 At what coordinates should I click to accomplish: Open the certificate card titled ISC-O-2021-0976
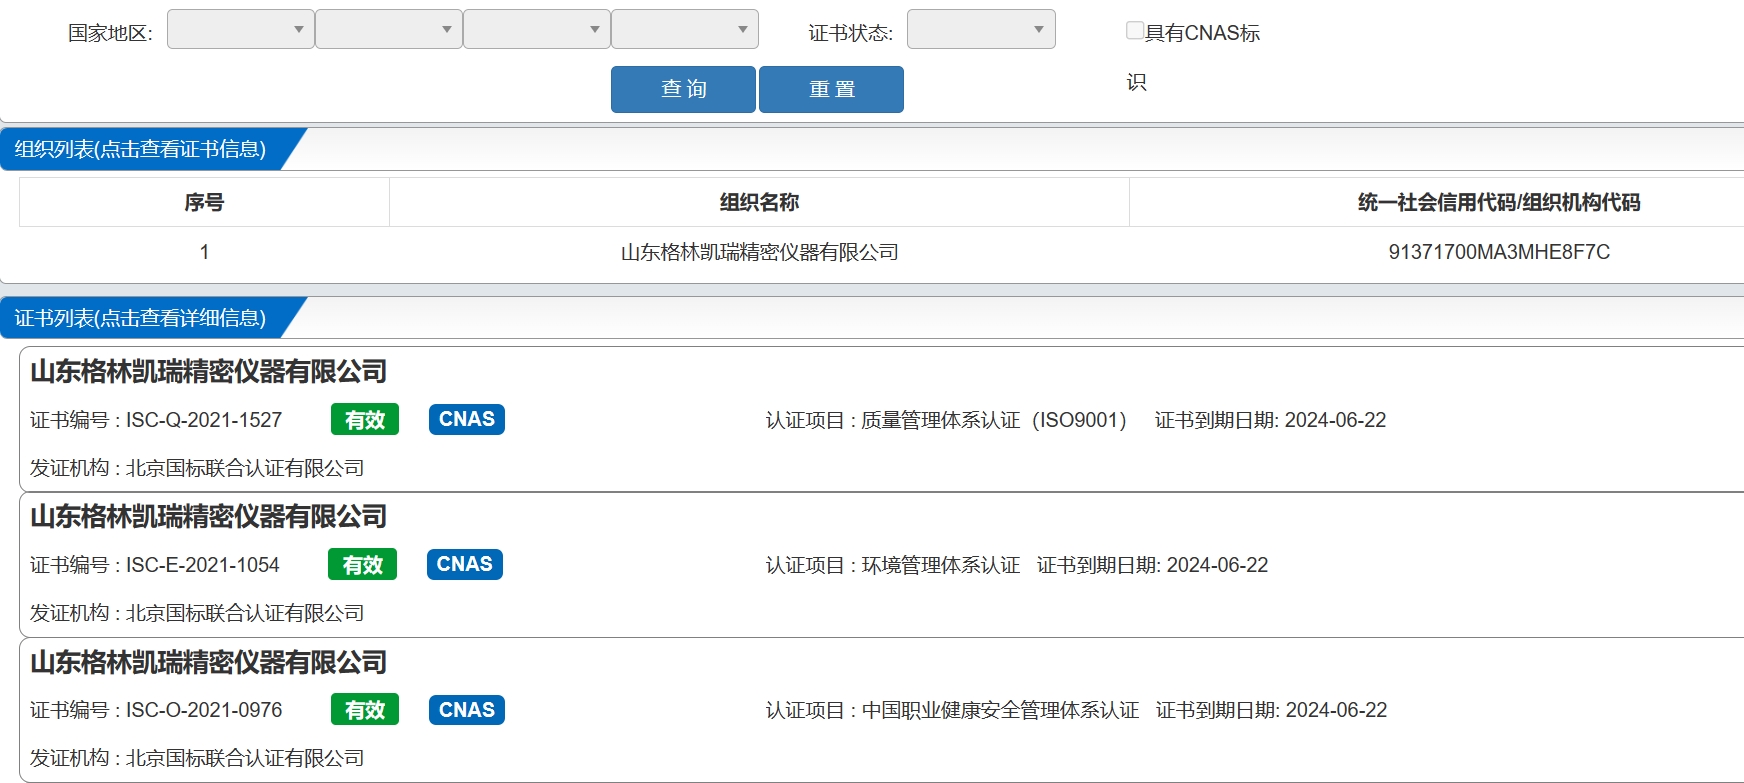(208, 663)
